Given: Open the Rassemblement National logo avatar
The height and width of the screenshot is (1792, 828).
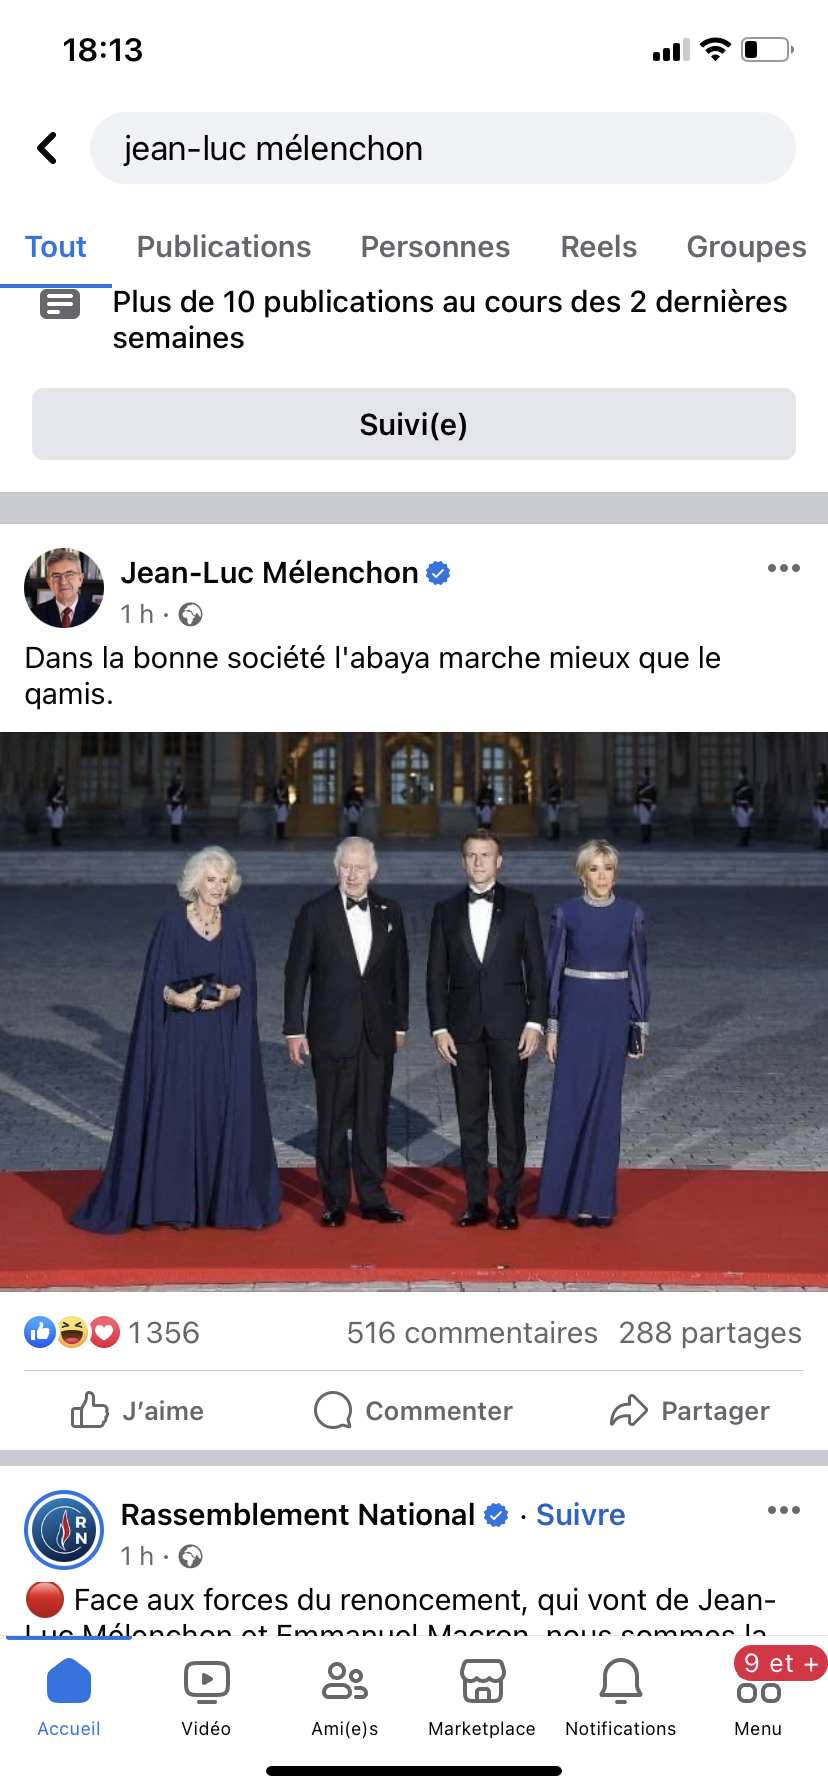Looking at the screenshot, I should (64, 1530).
